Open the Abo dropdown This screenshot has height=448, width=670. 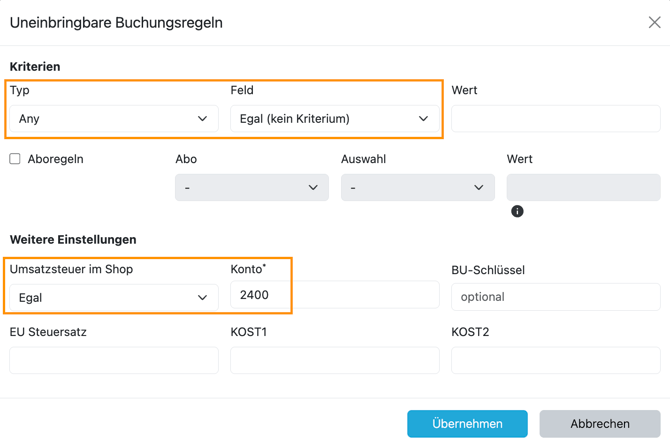coord(251,188)
